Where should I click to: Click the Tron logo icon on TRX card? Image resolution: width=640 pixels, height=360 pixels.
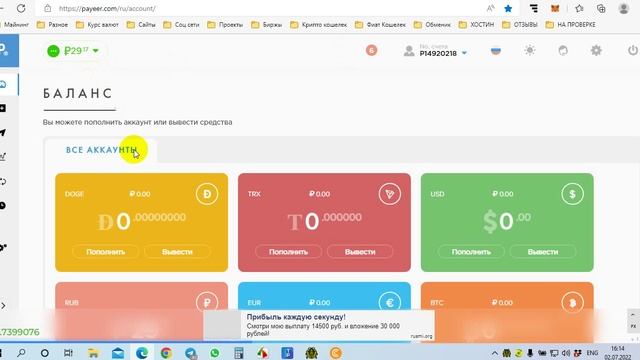(390, 194)
